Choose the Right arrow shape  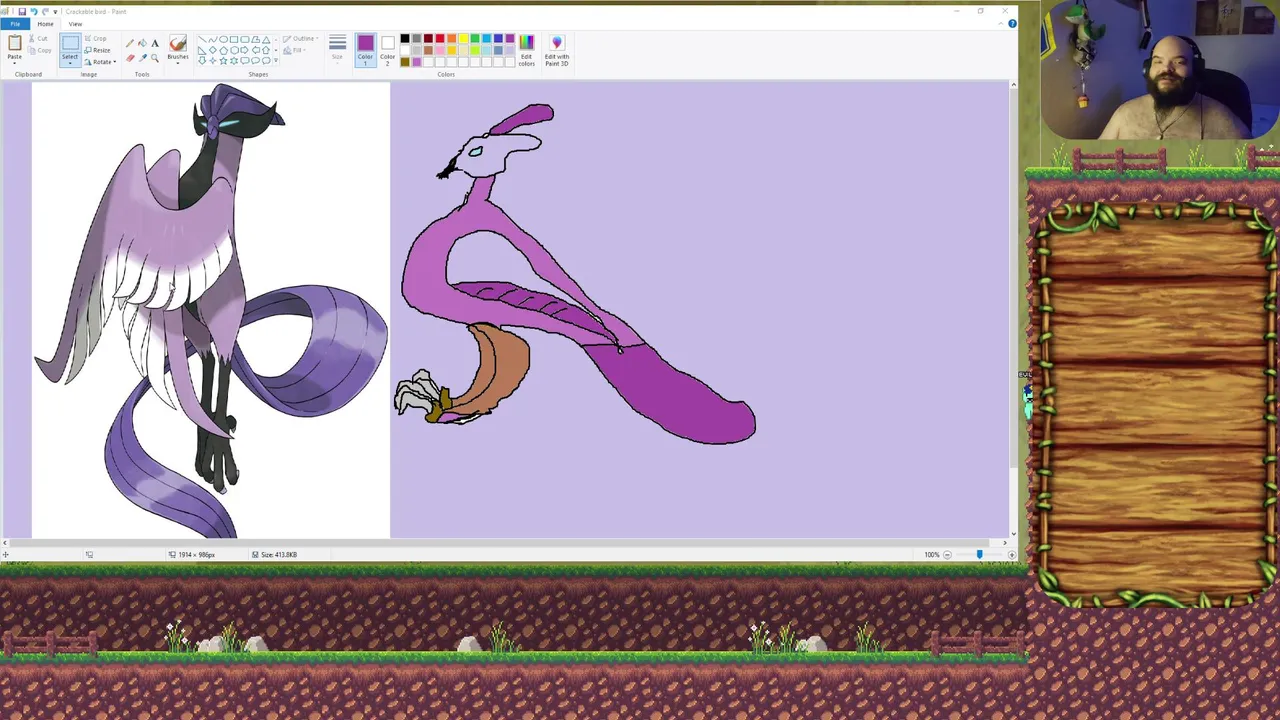(244, 50)
